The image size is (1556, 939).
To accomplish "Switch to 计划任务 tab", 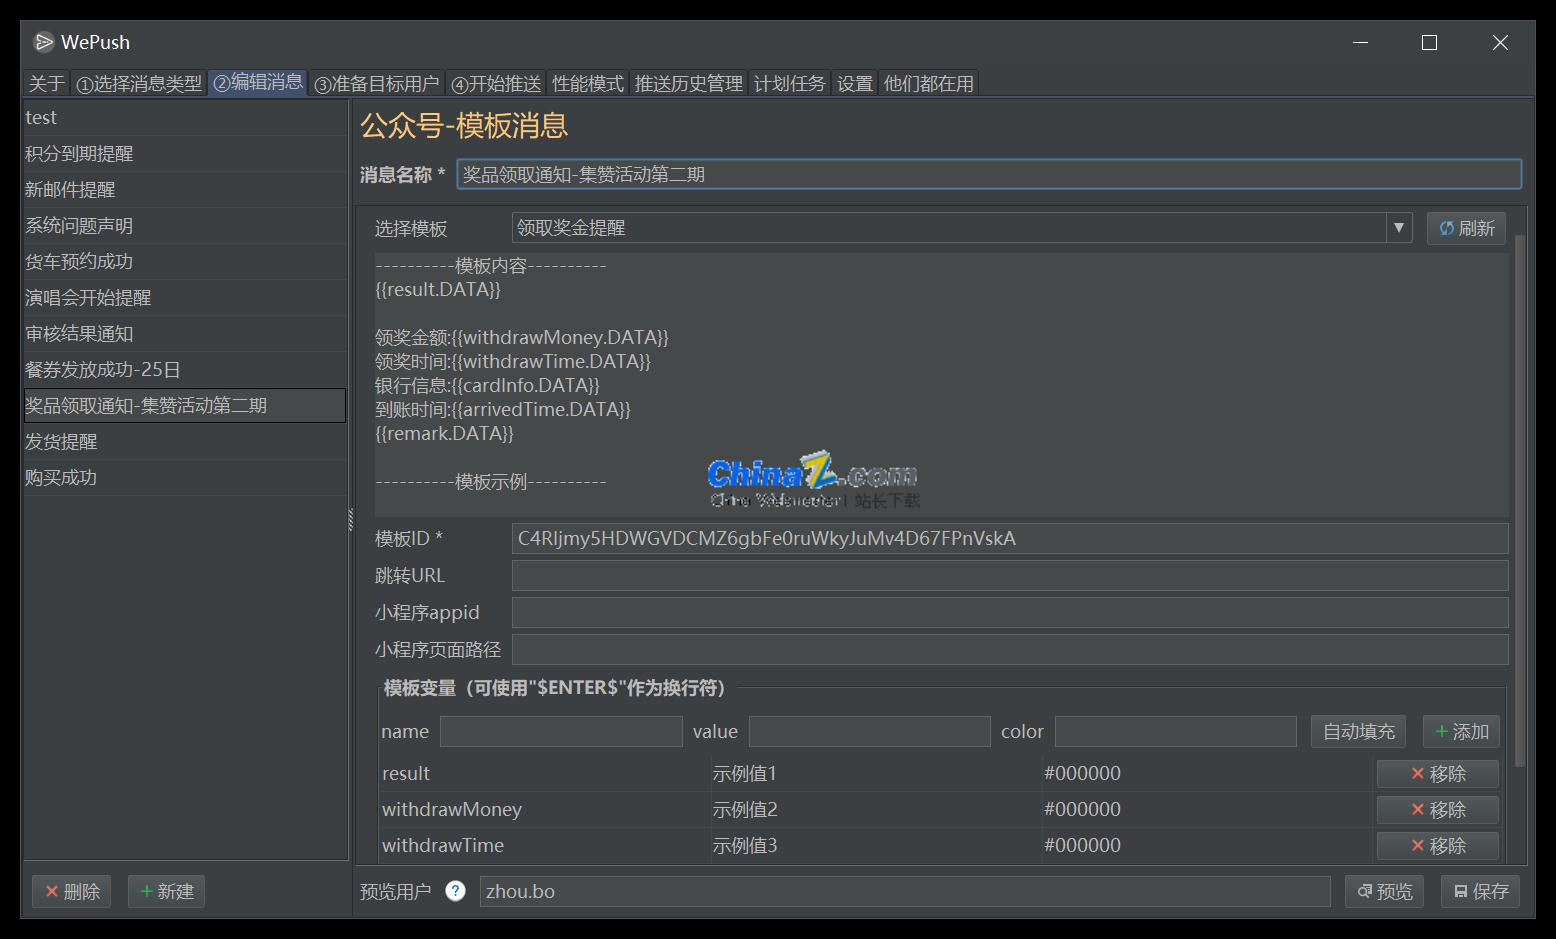I will [x=790, y=84].
